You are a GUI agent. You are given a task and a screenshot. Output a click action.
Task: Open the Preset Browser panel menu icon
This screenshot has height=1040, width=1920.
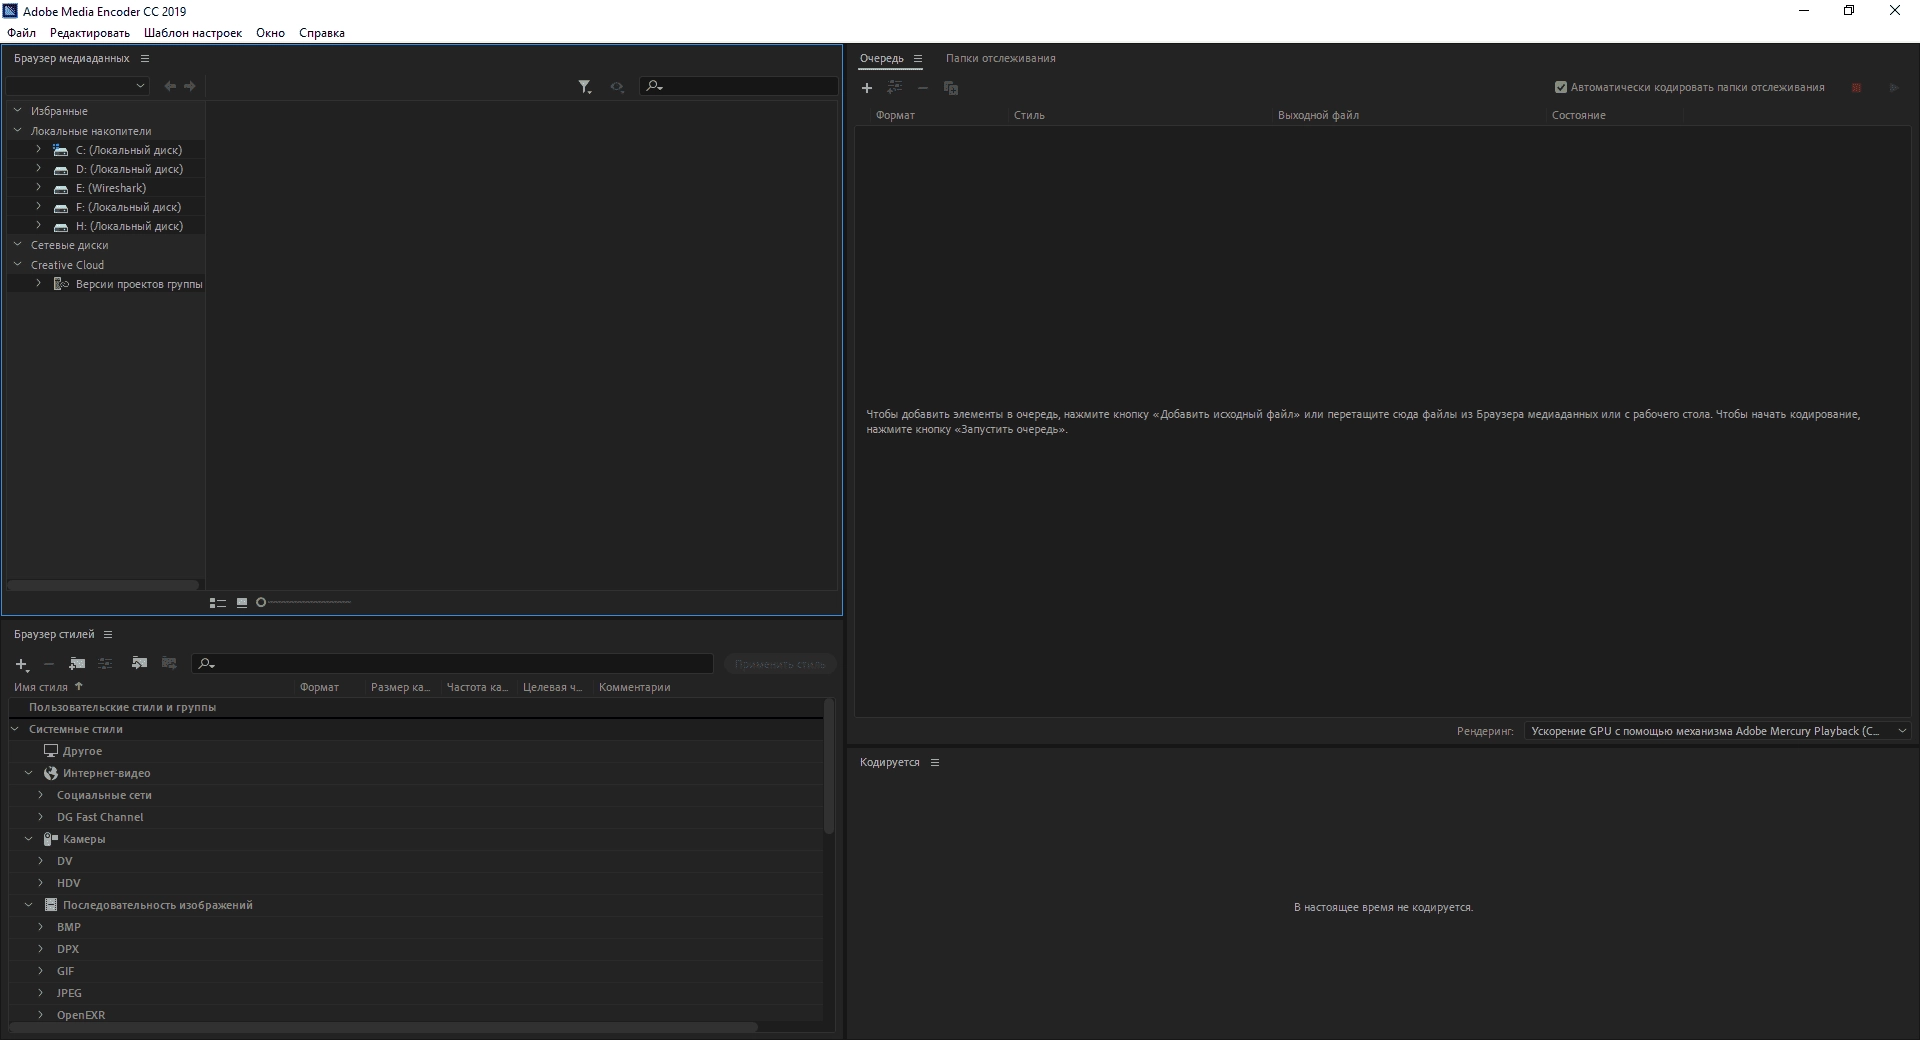tap(108, 635)
